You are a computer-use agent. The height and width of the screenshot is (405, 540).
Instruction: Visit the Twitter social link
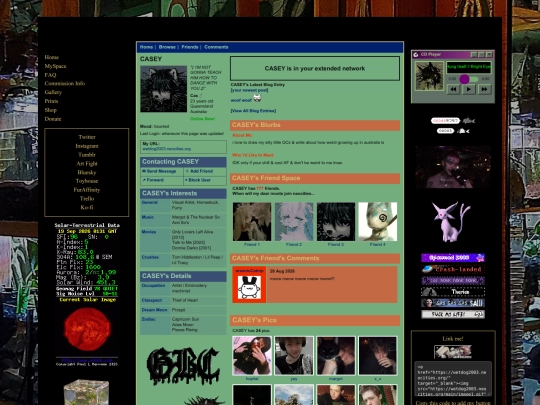tap(87, 137)
